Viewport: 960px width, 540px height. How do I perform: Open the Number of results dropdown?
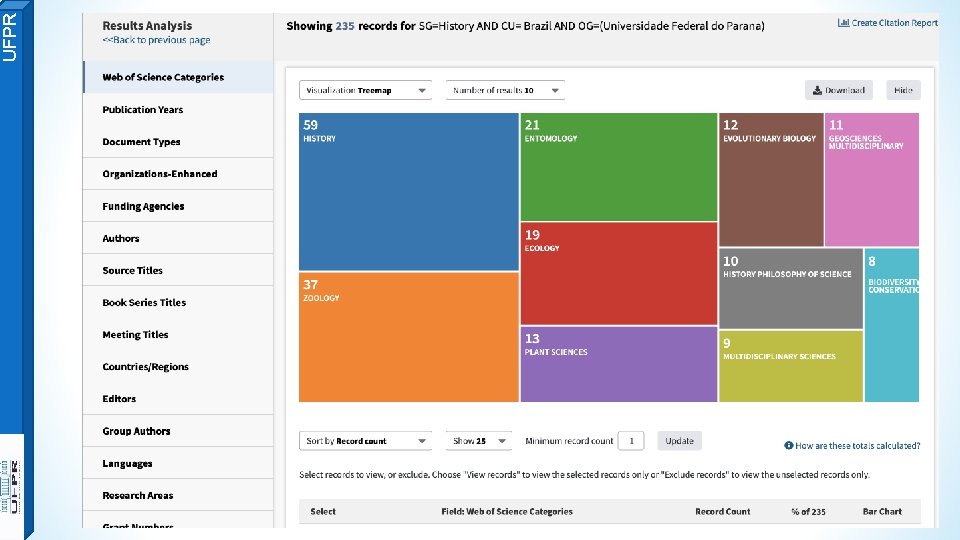(505, 90)
